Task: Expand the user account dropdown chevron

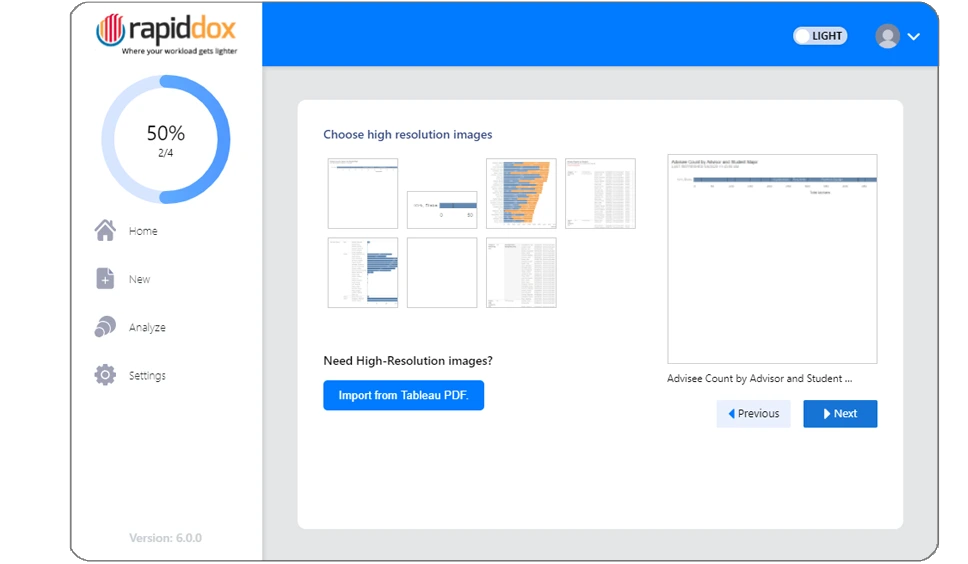Action: [x=914, y=36]
